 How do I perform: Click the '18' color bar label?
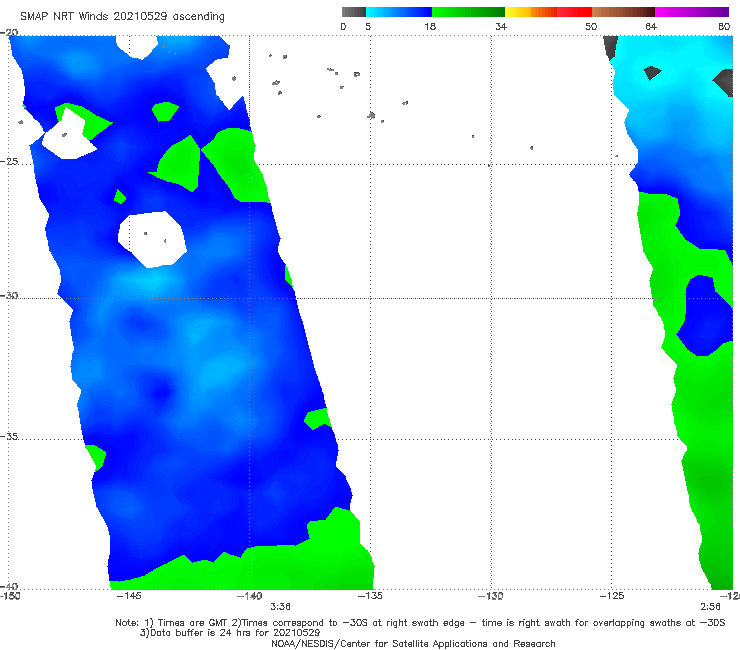(430, 26)
